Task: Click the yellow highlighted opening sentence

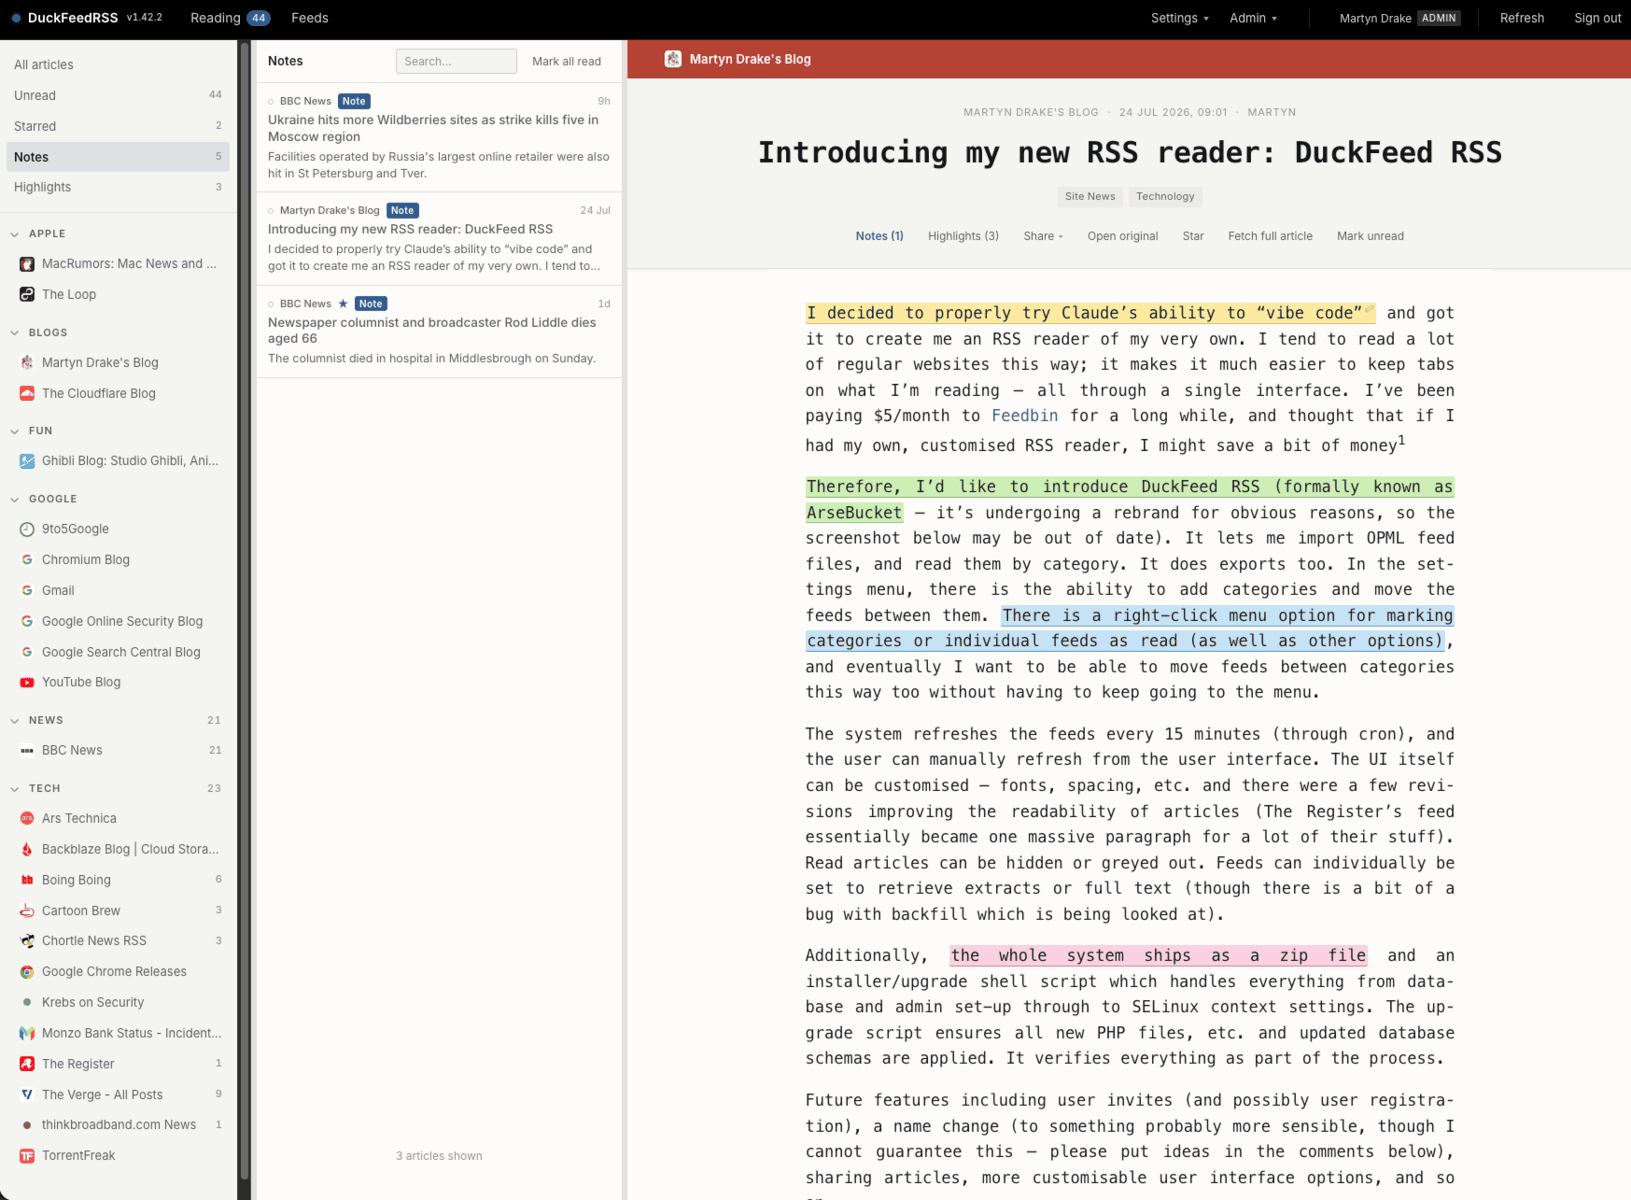Action: (x=1084, y=313)
